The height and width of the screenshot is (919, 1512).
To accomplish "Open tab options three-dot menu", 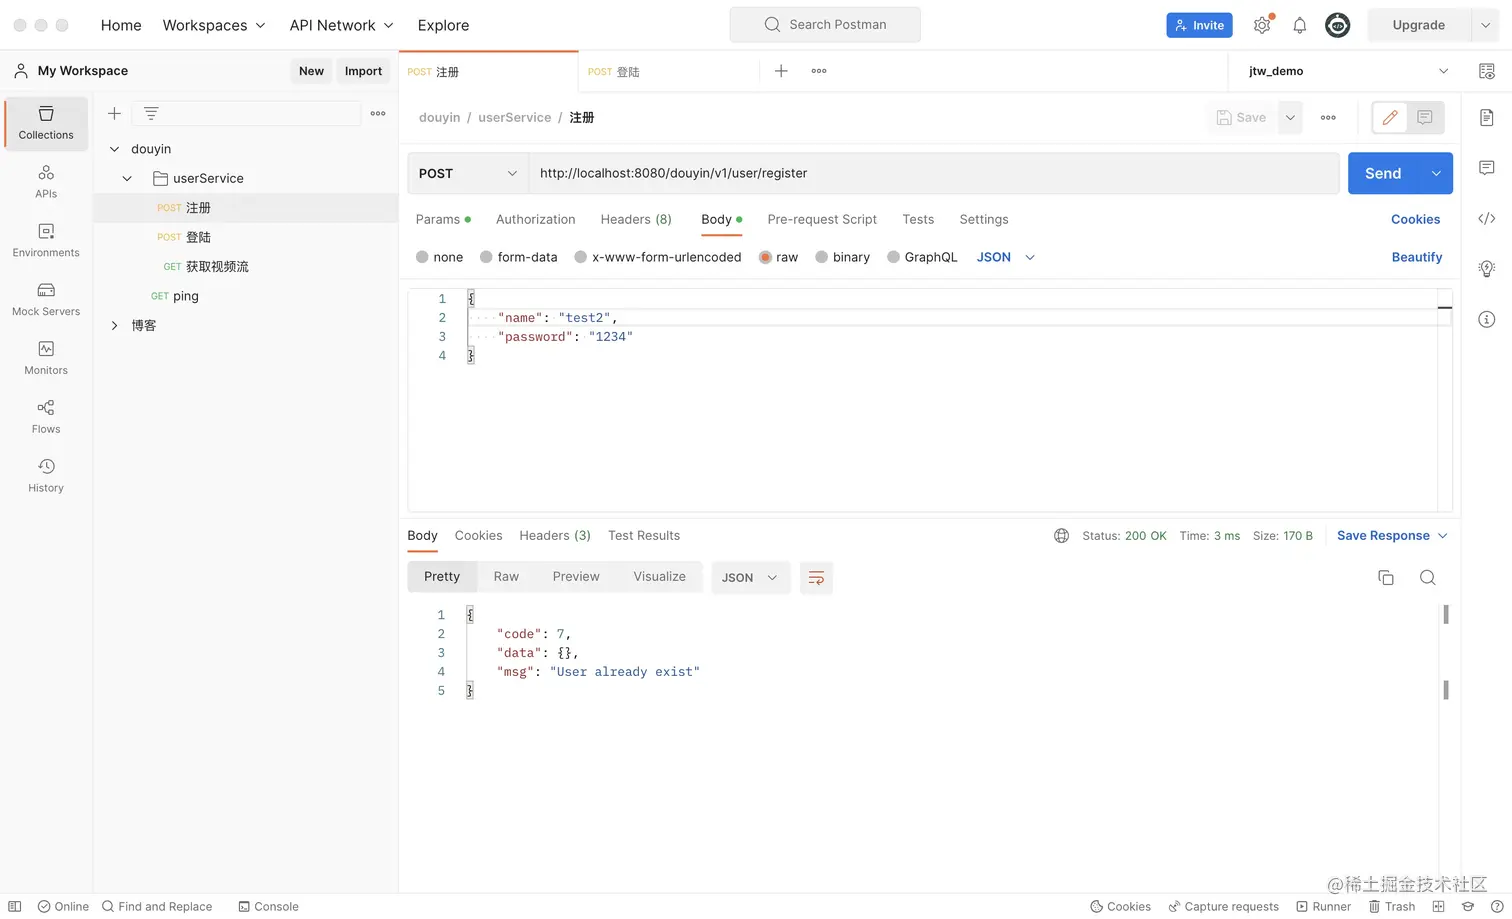I will (819, 71).
